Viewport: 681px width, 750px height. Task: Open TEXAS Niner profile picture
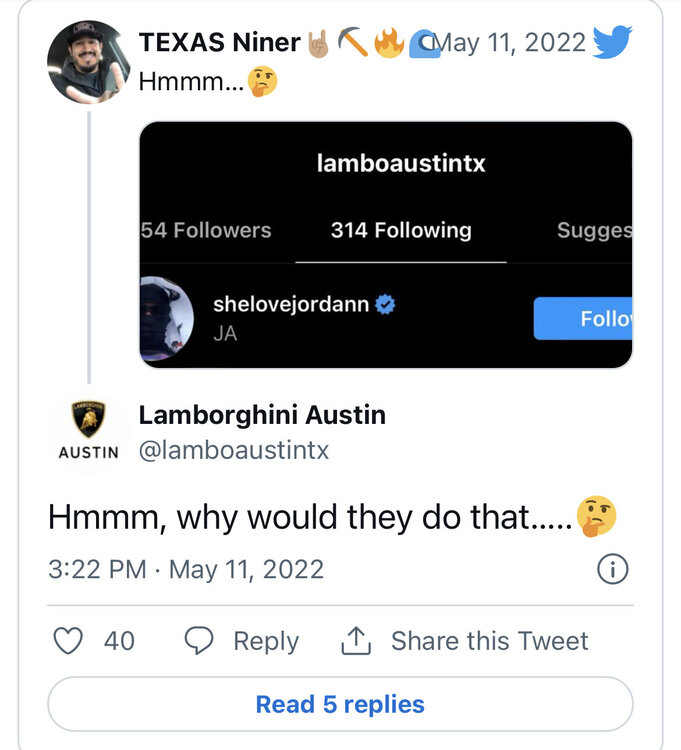pos(89,60)
